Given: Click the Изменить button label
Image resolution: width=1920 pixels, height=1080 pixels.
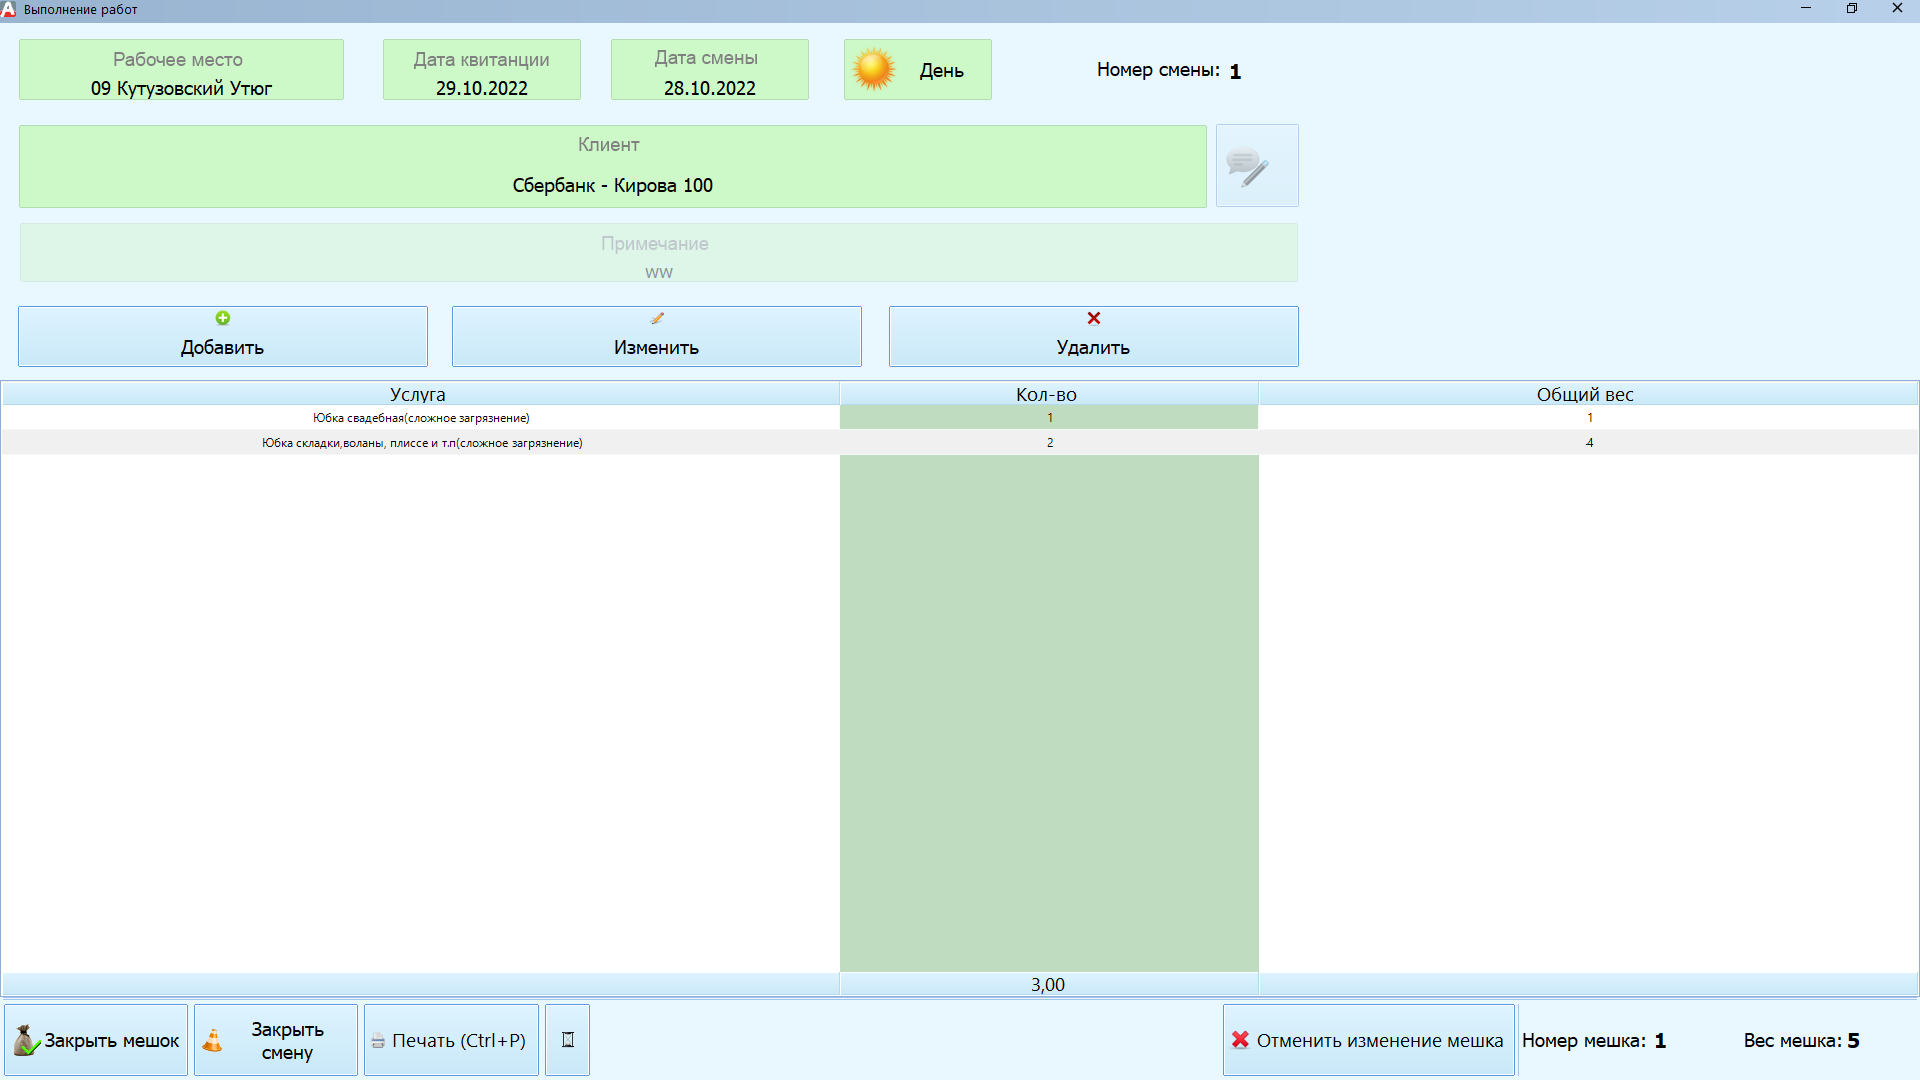Looking at the screenshot, I should coord(656,348).
